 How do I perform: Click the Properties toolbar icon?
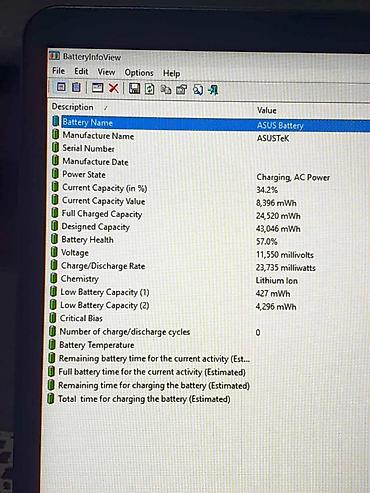click(x=181, y=90)
